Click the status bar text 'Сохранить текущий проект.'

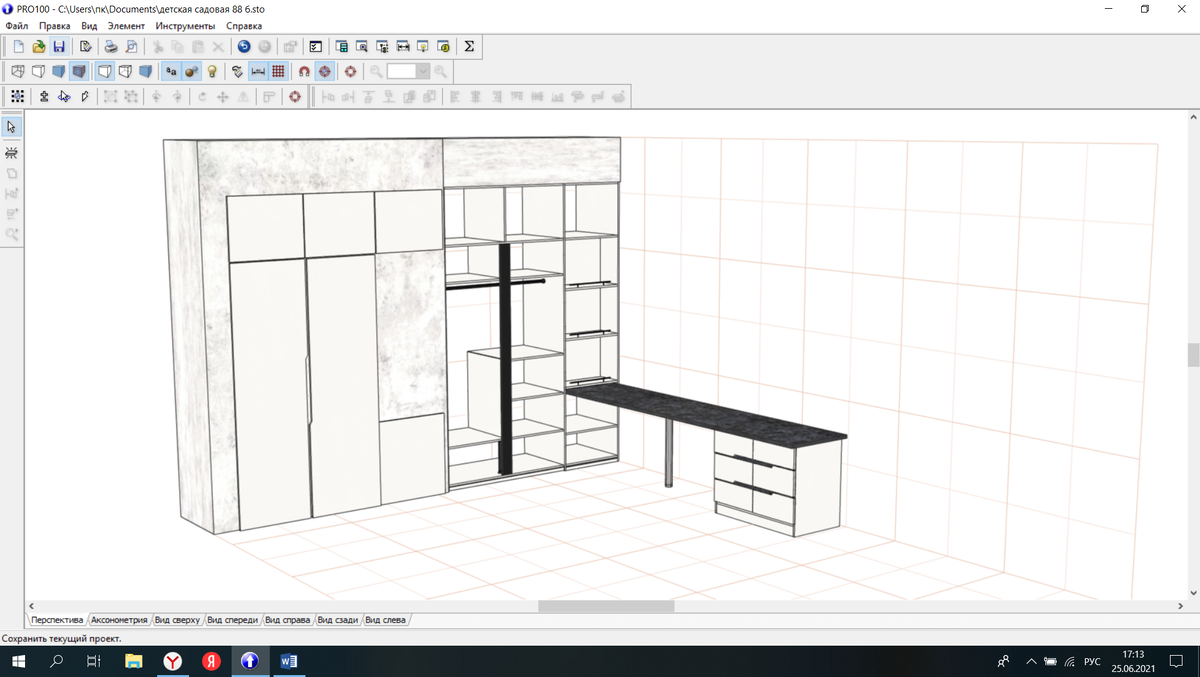62,638
